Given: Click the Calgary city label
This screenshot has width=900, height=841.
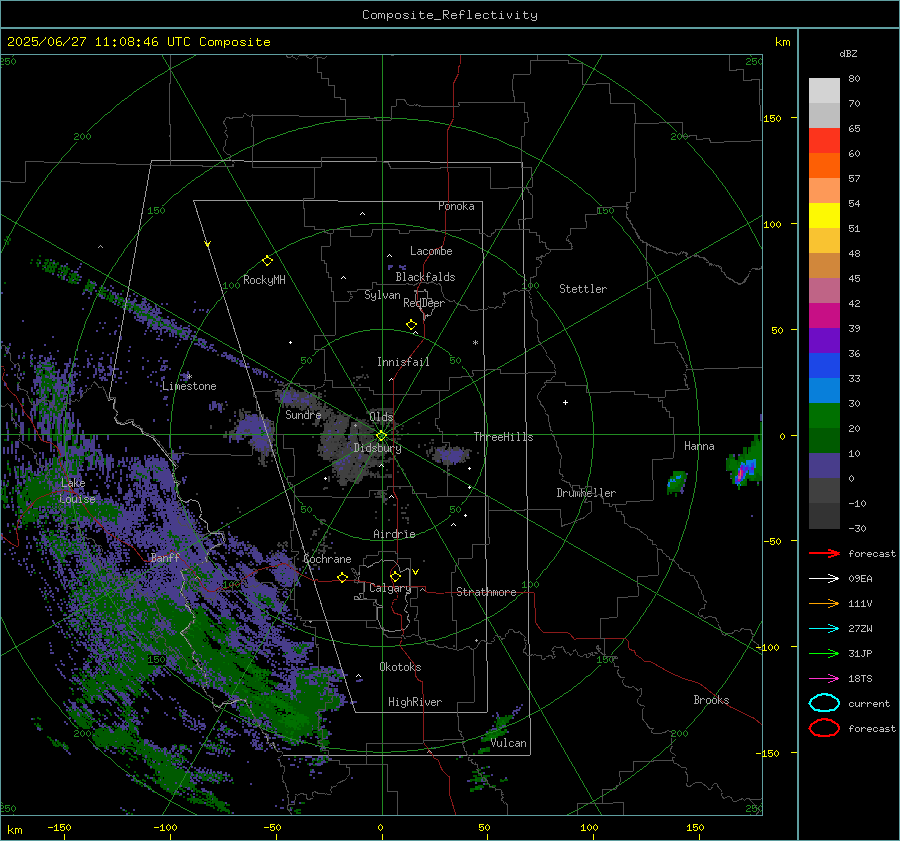Looking at the screenshot, I should pos(390,588).
